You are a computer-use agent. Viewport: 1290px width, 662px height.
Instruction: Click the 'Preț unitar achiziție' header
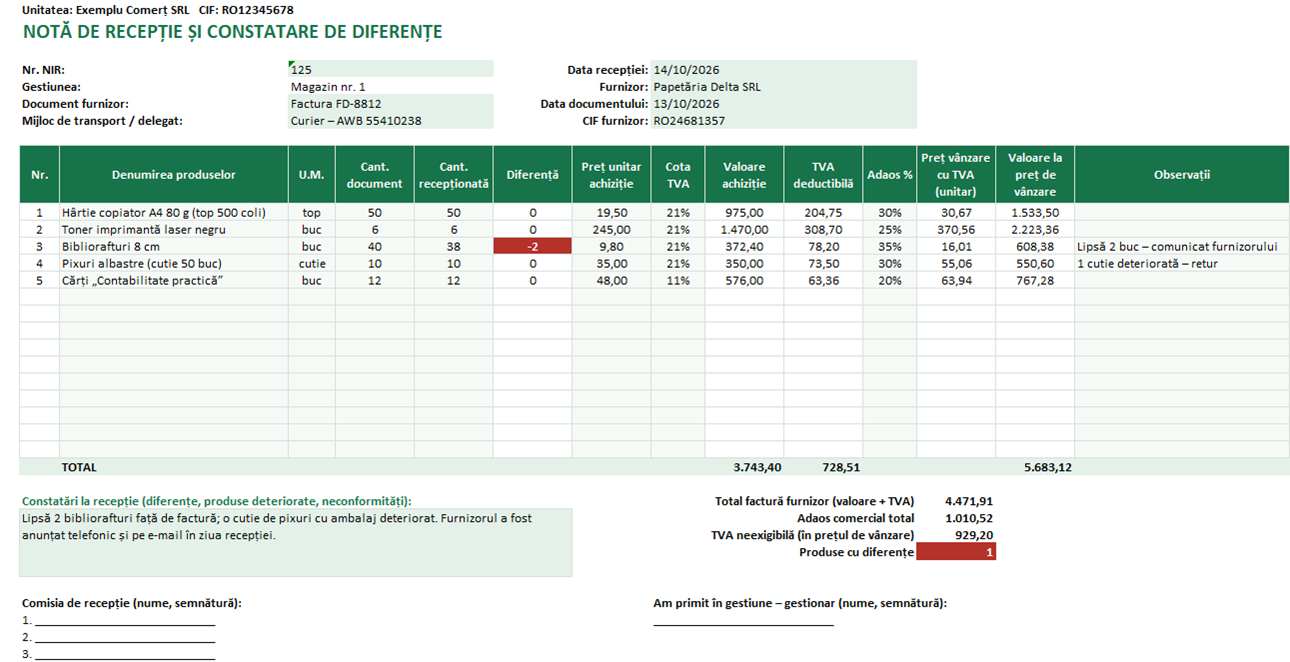(x=611, y=174)
